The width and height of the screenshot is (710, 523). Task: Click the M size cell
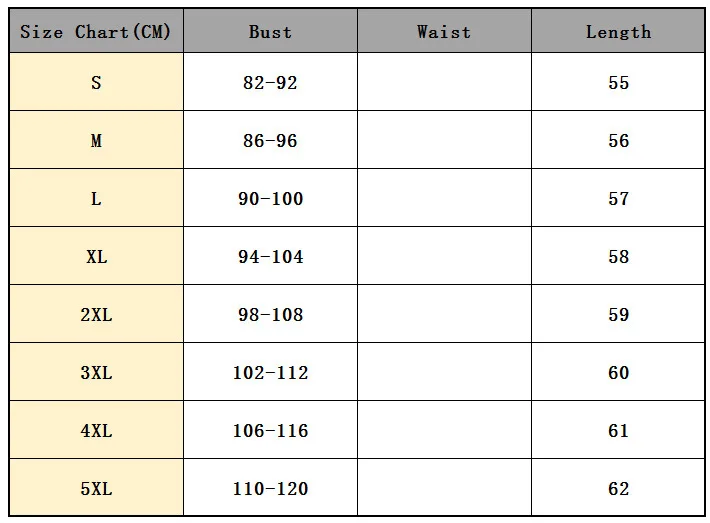coord(96,141)
